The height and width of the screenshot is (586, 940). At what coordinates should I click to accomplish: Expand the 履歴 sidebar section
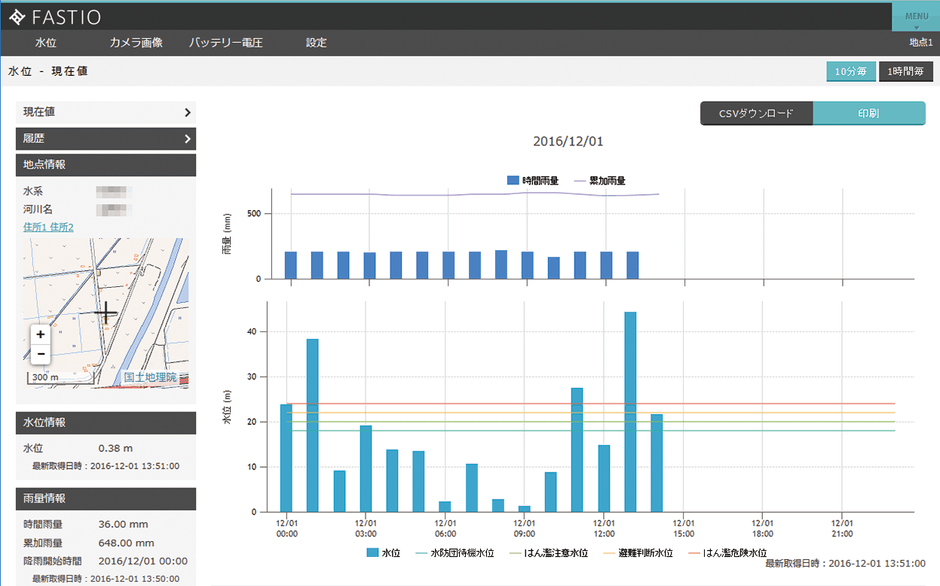(x=105, y=139)
